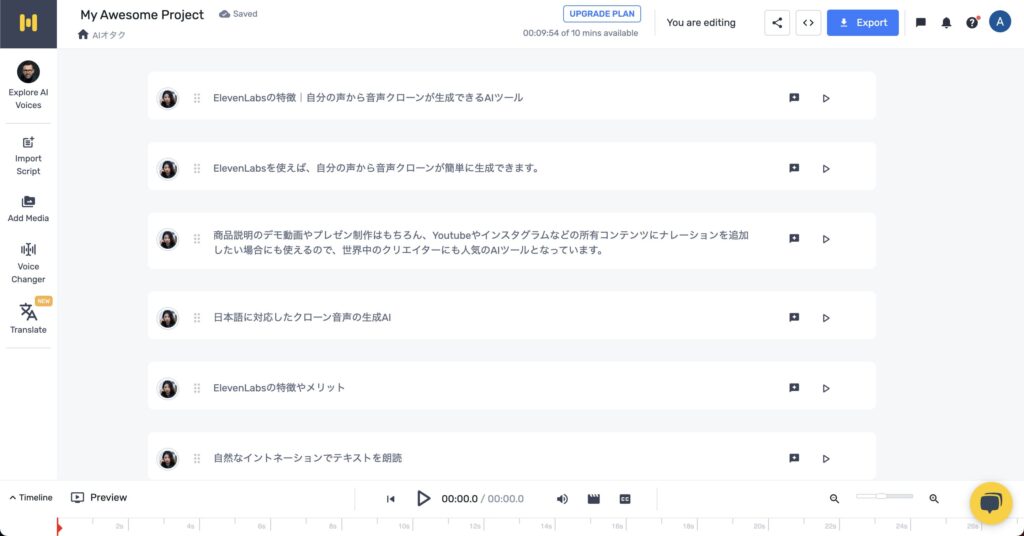The height and width of the screenshot is (536, 1024).
Task: Open the chat support bubble
Action: coord(991,503)
